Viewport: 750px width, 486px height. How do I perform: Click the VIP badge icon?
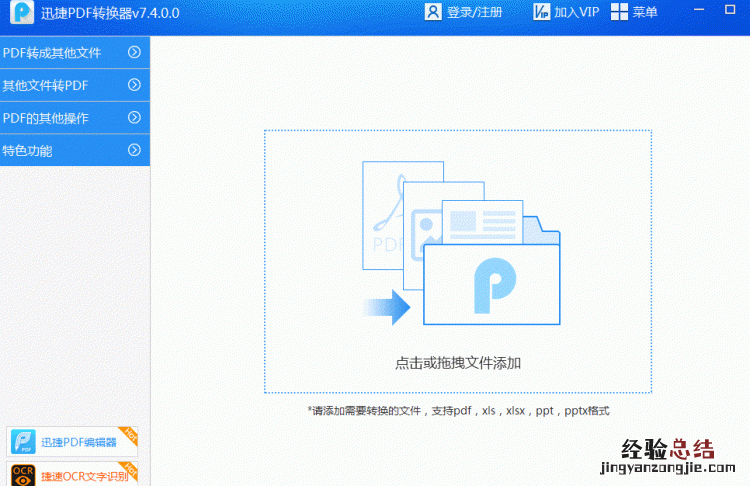[x=541, y=12]
